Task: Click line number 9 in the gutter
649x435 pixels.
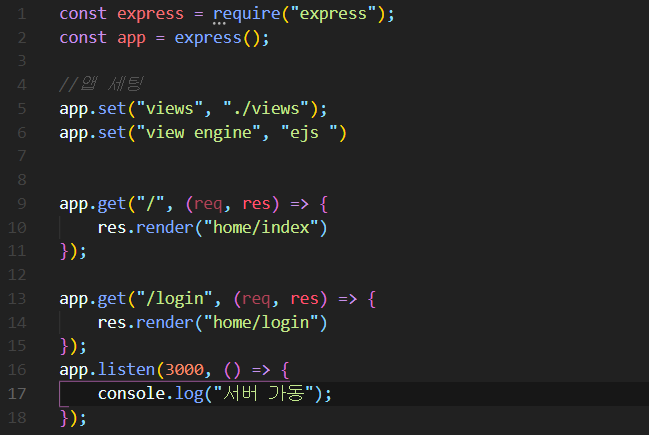Action: [22, 204]
